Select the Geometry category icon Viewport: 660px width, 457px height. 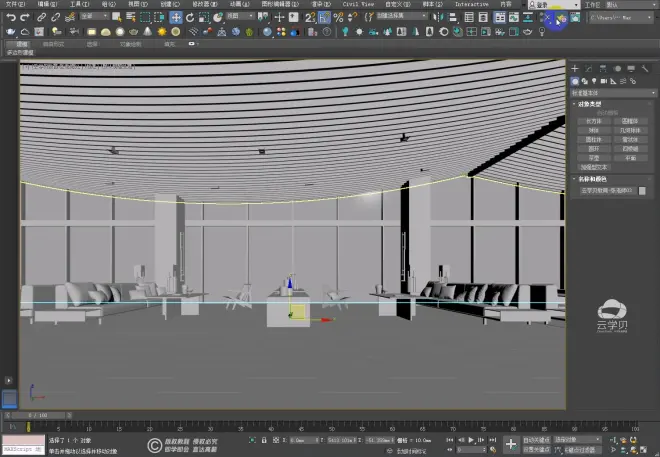click(x=575, y=81)
